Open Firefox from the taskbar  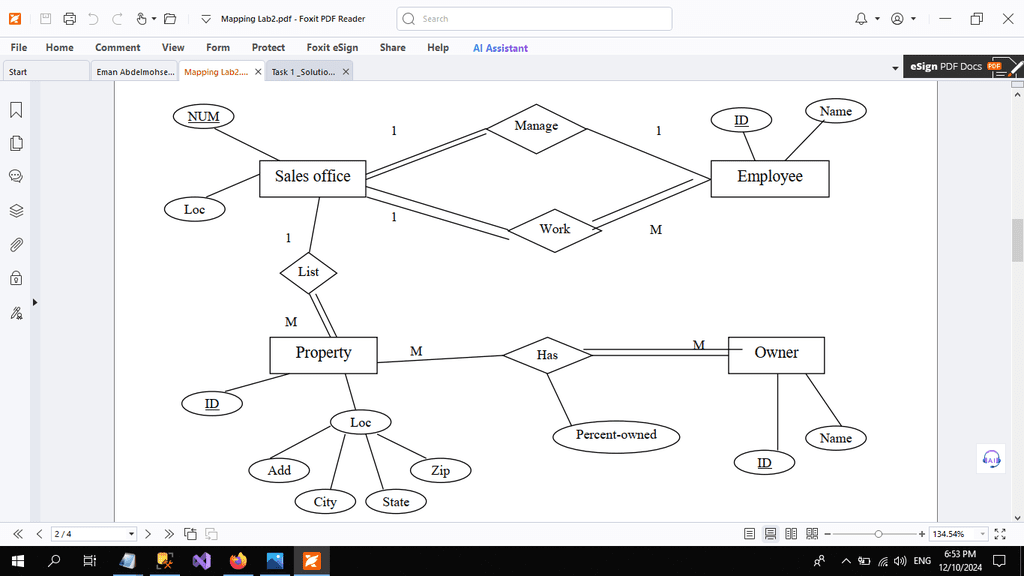click(238, 561)
